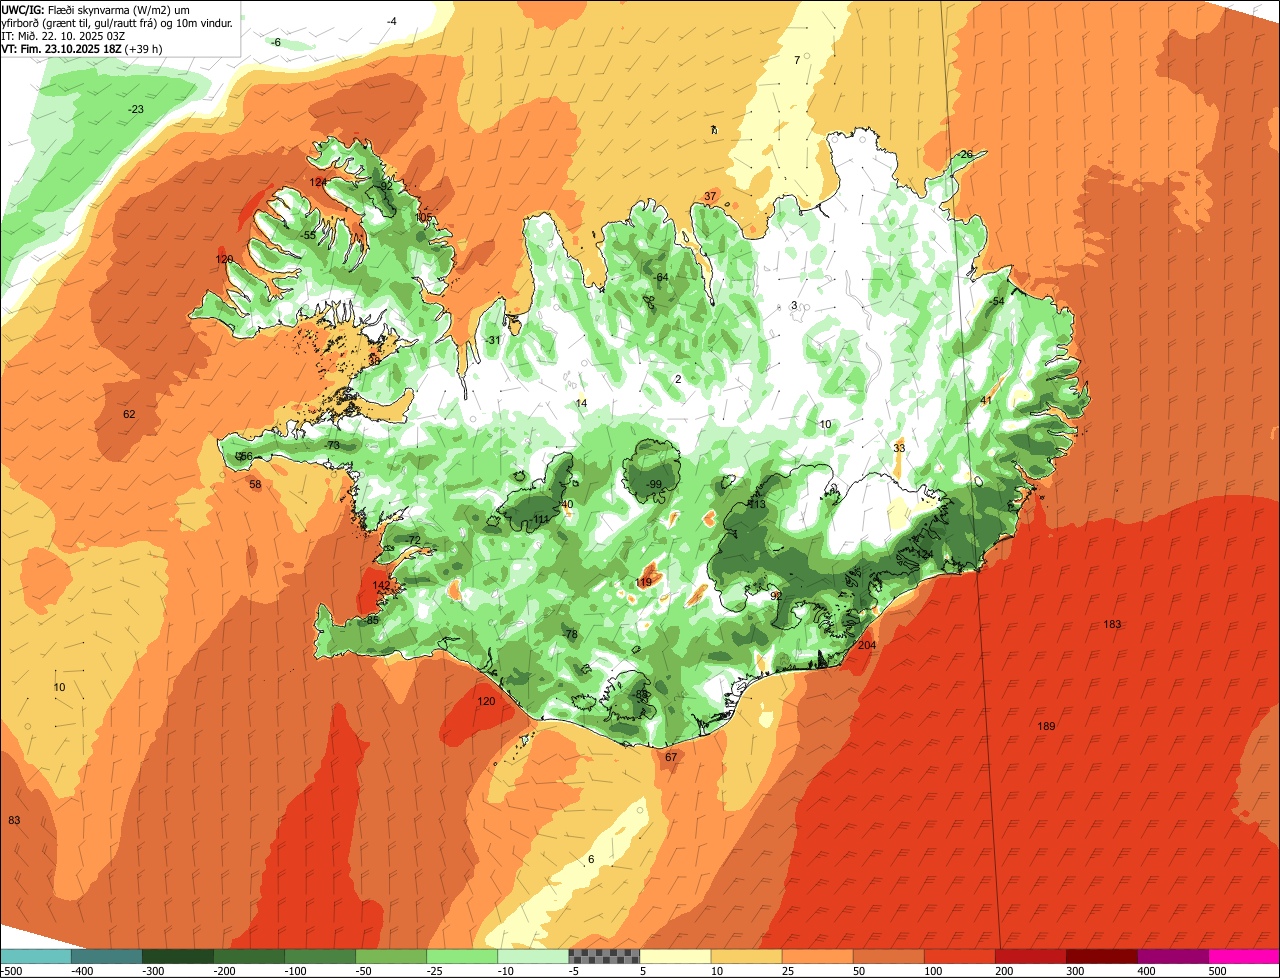Screen dimensions: 1280x978
Task: Click the '113' value on Vatnajökull
Action: point(757,504)
